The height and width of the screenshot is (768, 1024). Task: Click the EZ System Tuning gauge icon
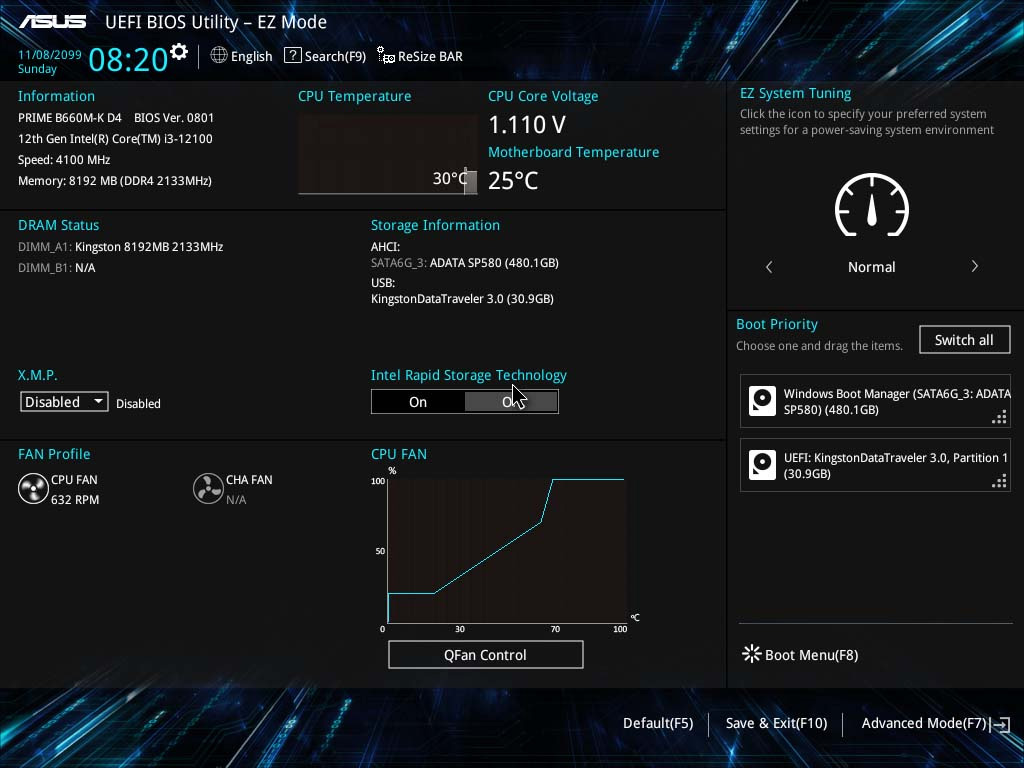[x=872, y=204]
